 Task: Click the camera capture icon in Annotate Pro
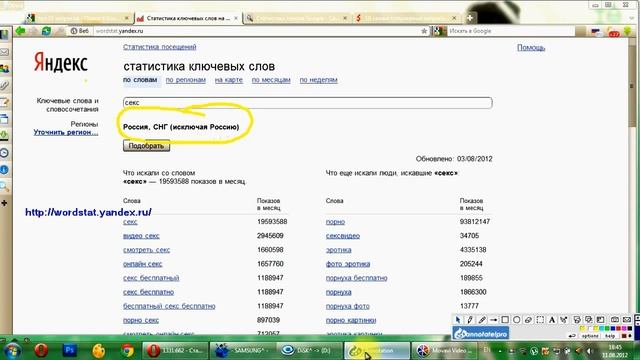[x=615, y=320]
